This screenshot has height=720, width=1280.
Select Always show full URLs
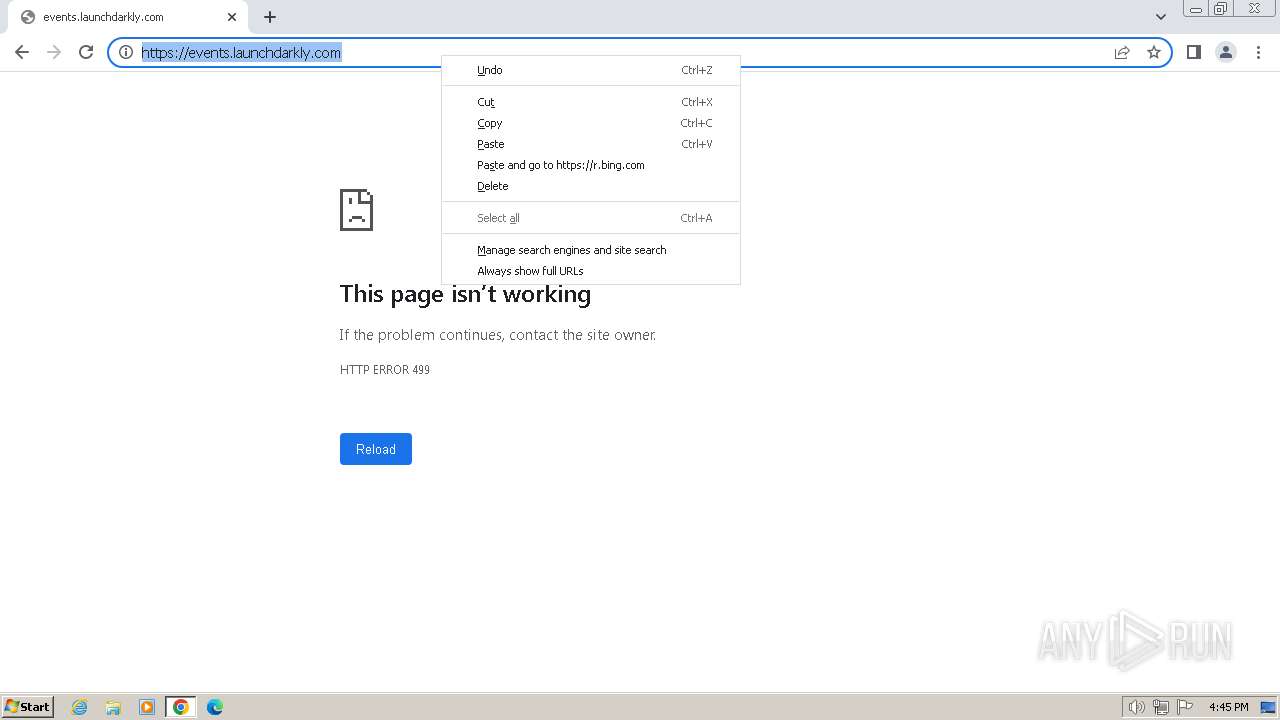pyautogui.click(x=591, y=271)
